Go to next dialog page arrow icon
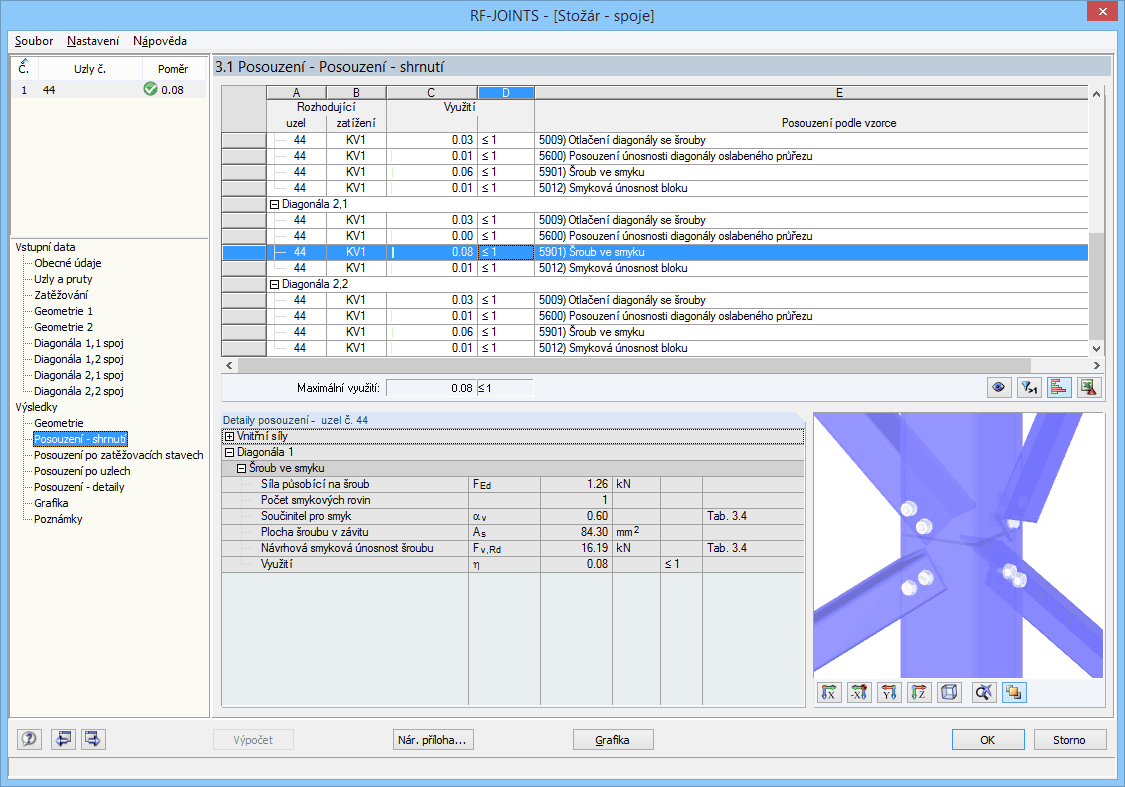The image size is (1125, 787). point(93,738)
